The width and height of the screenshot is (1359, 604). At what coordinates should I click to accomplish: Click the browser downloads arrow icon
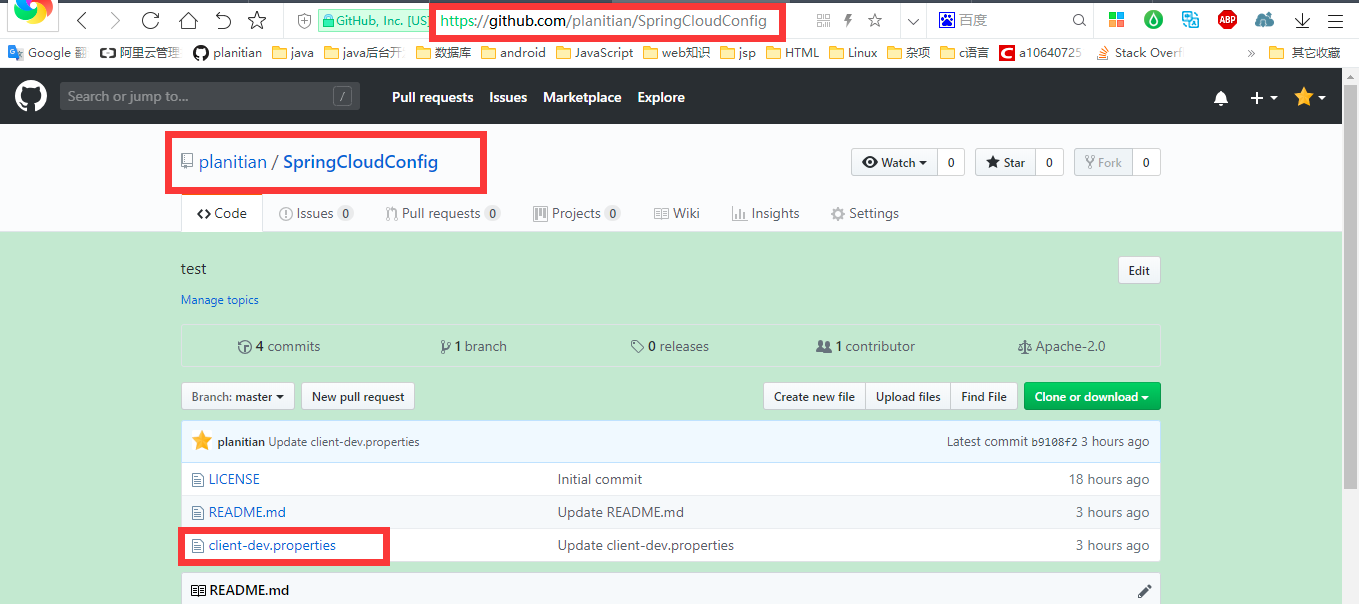pyautogui.click(x=1302, y=20)
